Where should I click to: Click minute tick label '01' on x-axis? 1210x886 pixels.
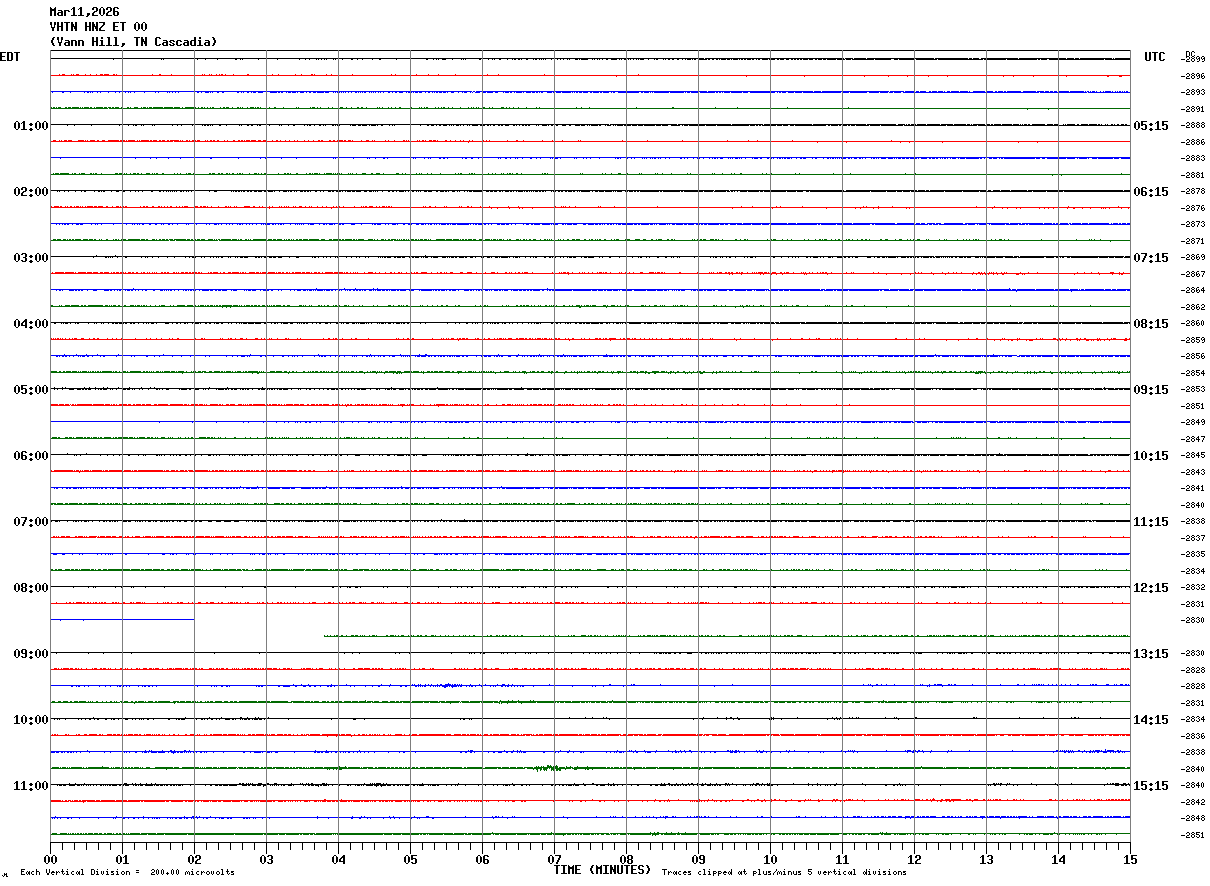click(x=122, y=859)
